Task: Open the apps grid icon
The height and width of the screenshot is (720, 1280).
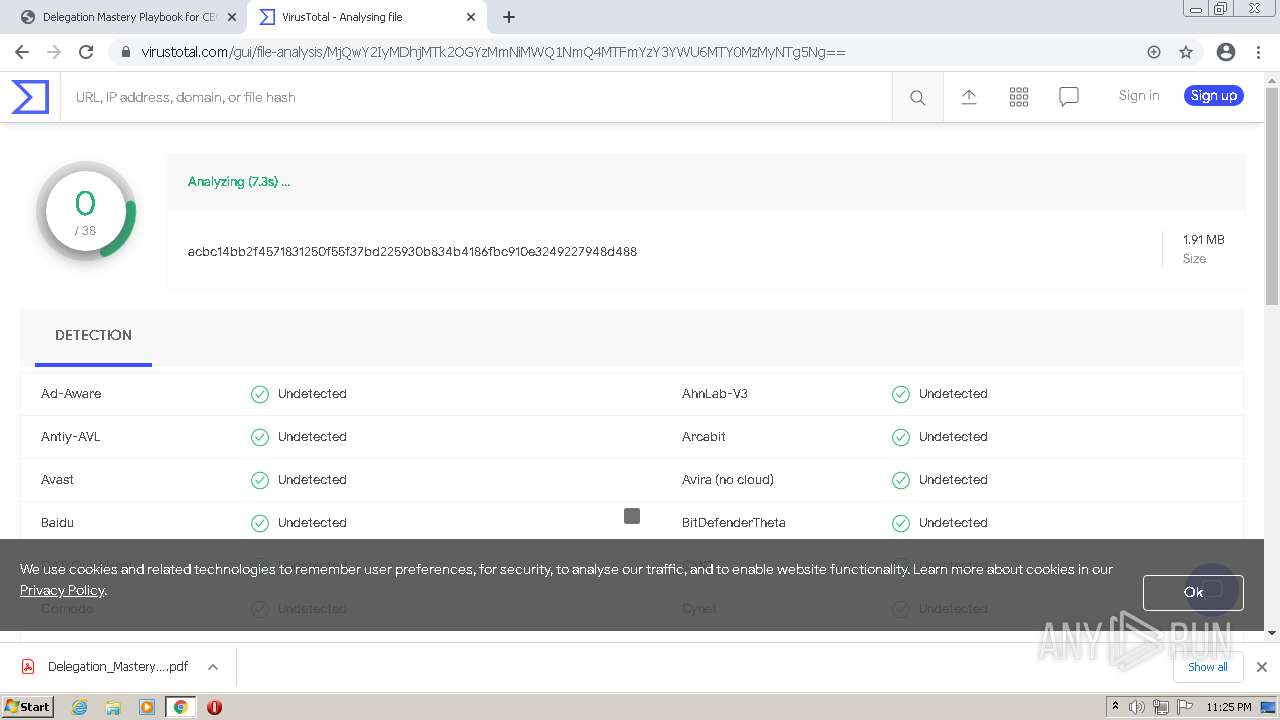Action: pyautogui.click(x=1018, y=96)
